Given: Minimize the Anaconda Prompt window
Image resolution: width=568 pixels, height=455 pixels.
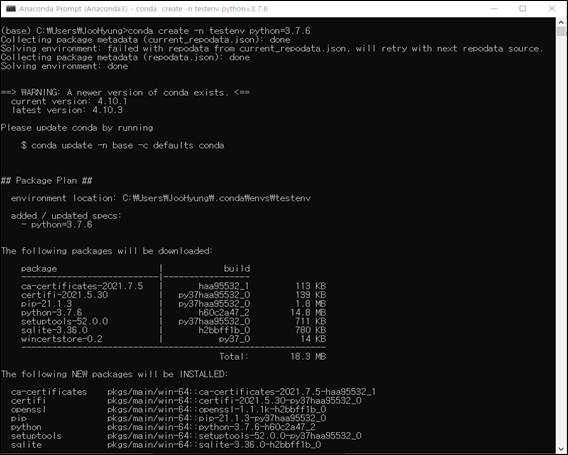Looking at the screenshot, I should click(494, 8).
